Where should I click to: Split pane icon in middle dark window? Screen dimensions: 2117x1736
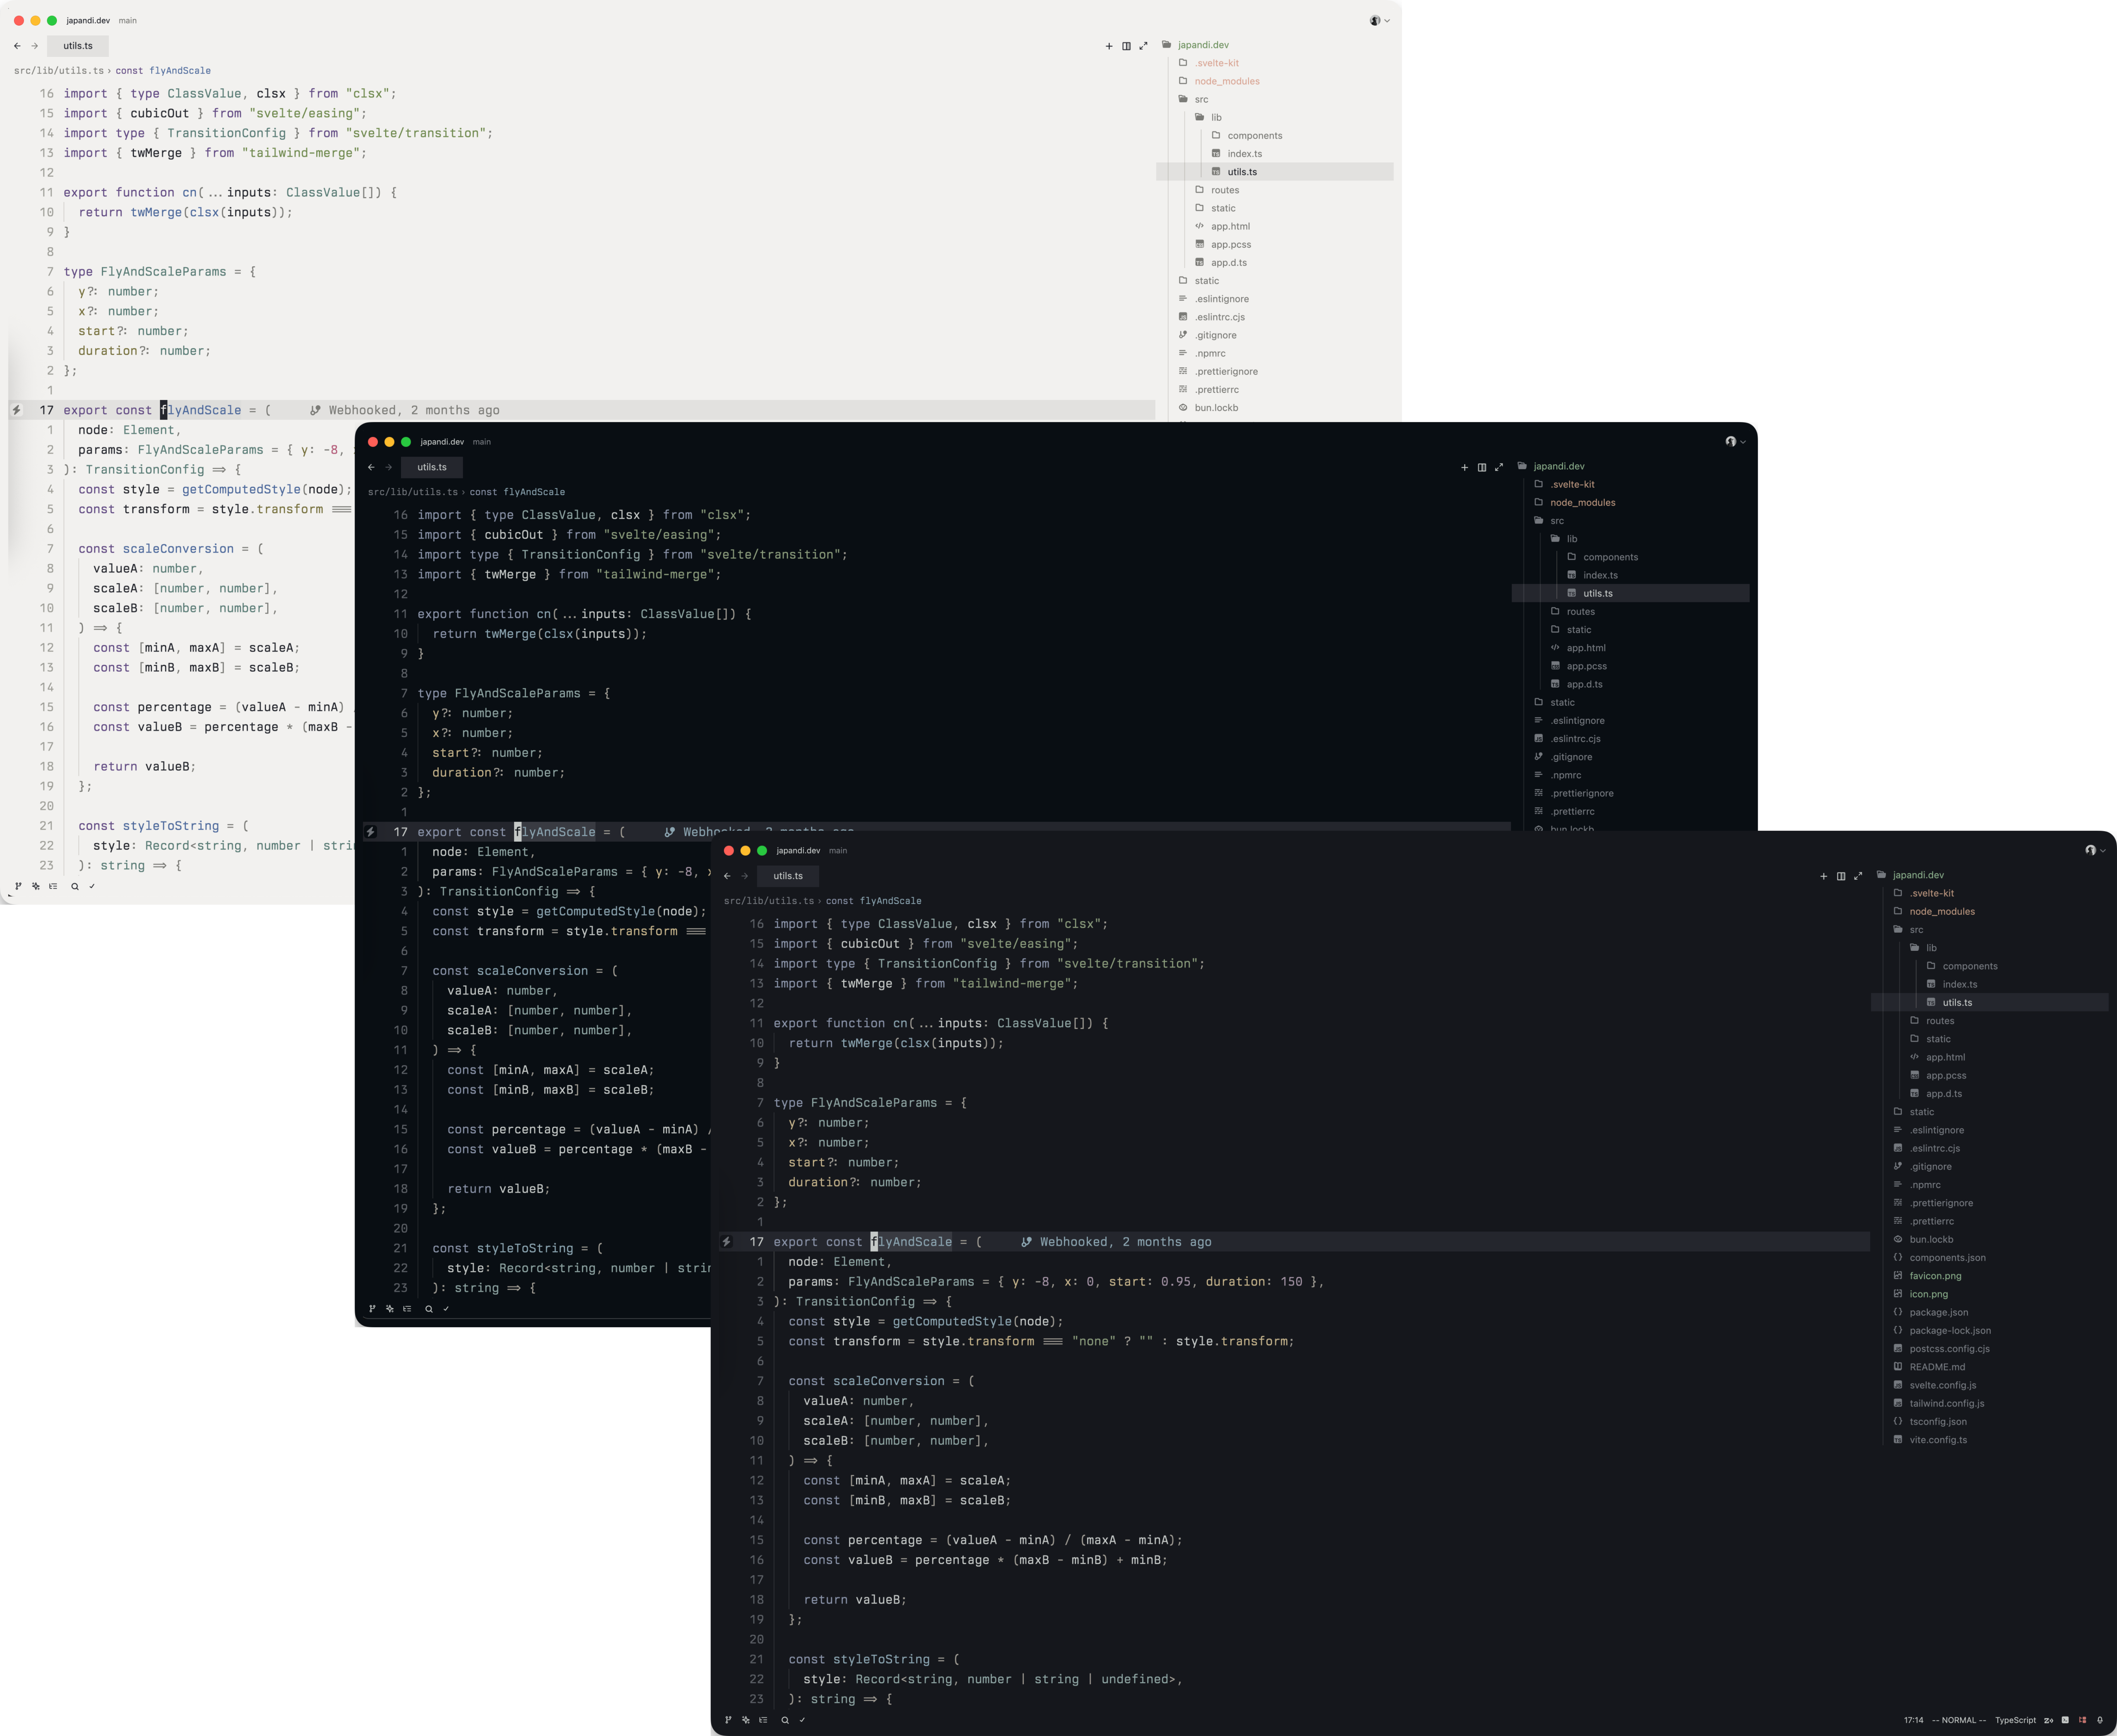pos(1482,467)
